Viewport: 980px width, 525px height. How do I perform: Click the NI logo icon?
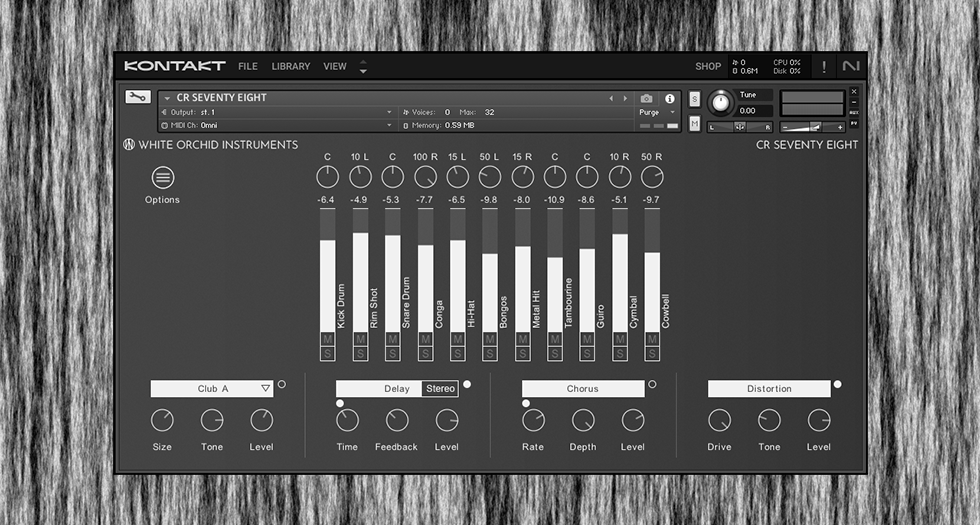(x=851, y=66)
